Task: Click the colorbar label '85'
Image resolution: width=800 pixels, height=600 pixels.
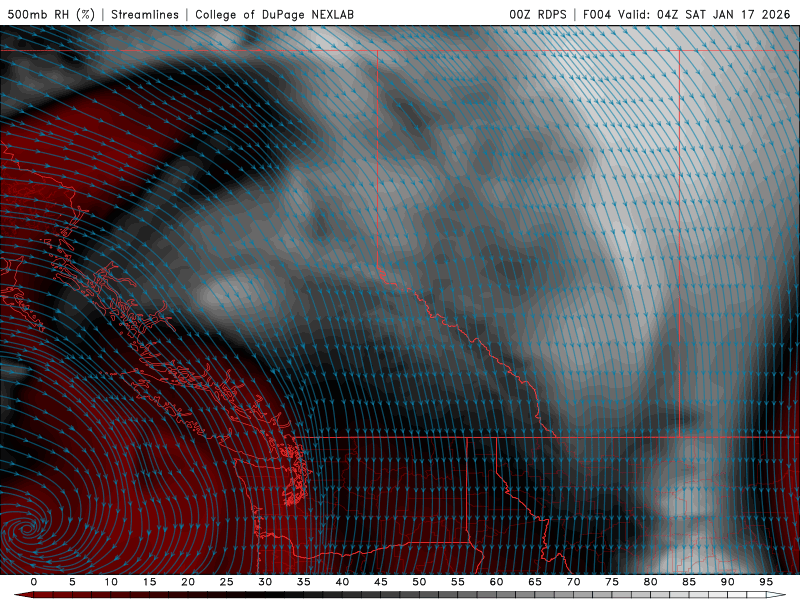Action: click(689, 582)
